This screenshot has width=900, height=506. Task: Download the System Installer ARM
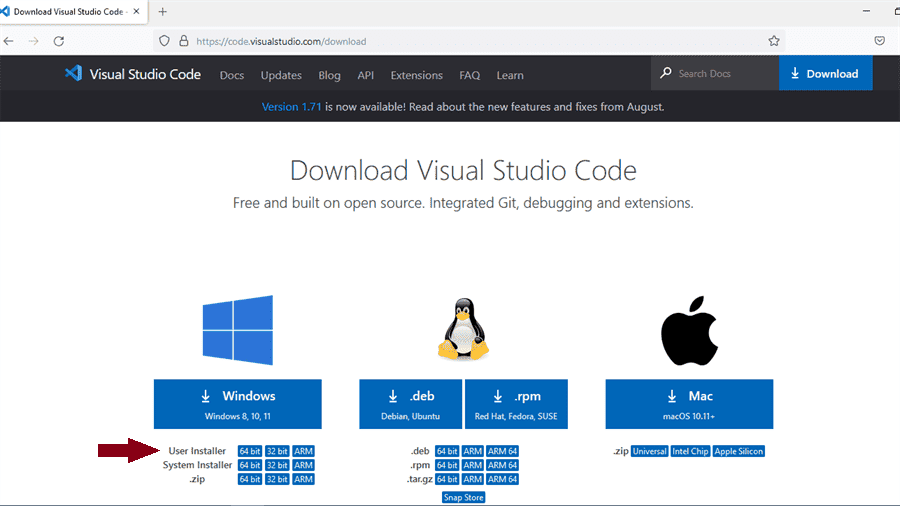pos(304,465)
